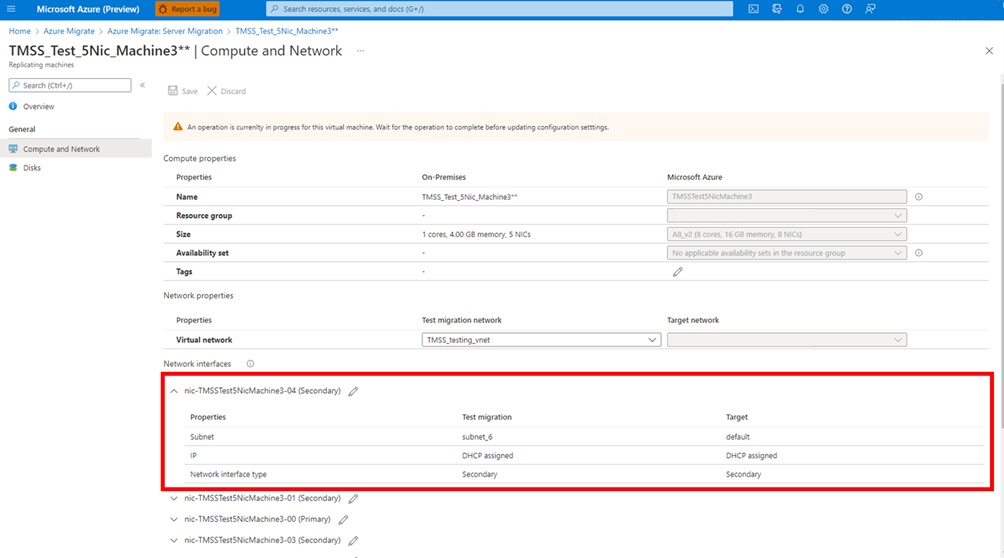Go to Azure Migrate breadcrumb
Screen dimensions: 1004x558
(x=69, y=31)
